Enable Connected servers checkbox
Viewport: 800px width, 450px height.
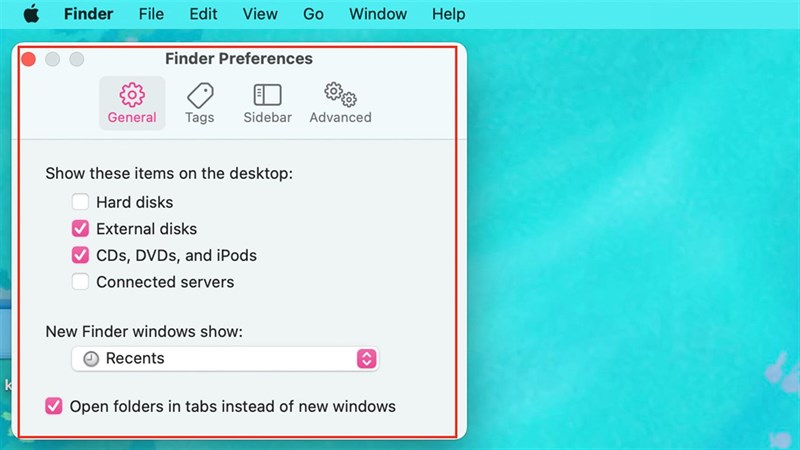[x=80, y=282]
